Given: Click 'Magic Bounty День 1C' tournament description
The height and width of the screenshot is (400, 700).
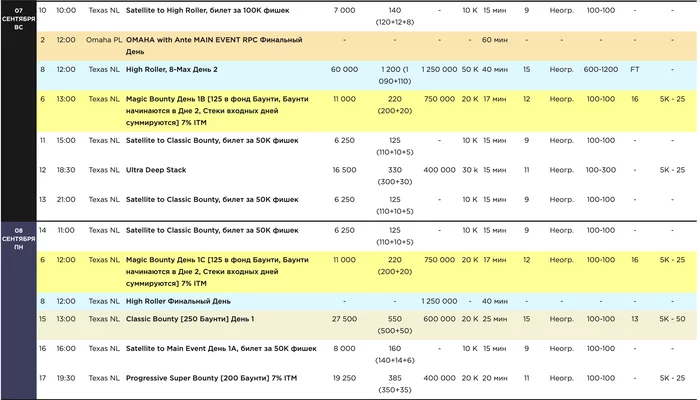Looking at the screenshot, I should (x=217, y=271).
